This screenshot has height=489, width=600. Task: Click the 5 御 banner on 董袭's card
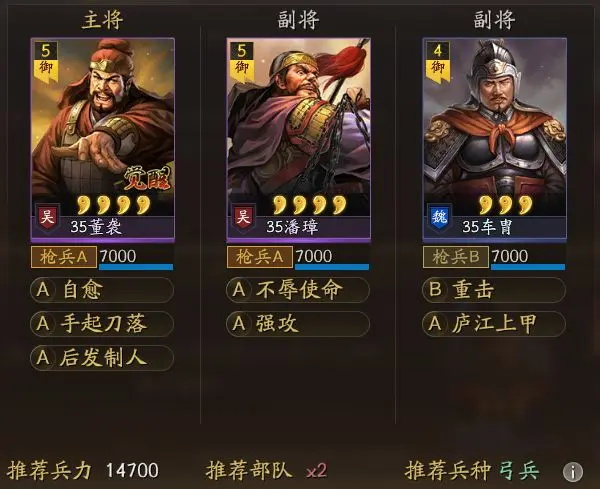46,62
